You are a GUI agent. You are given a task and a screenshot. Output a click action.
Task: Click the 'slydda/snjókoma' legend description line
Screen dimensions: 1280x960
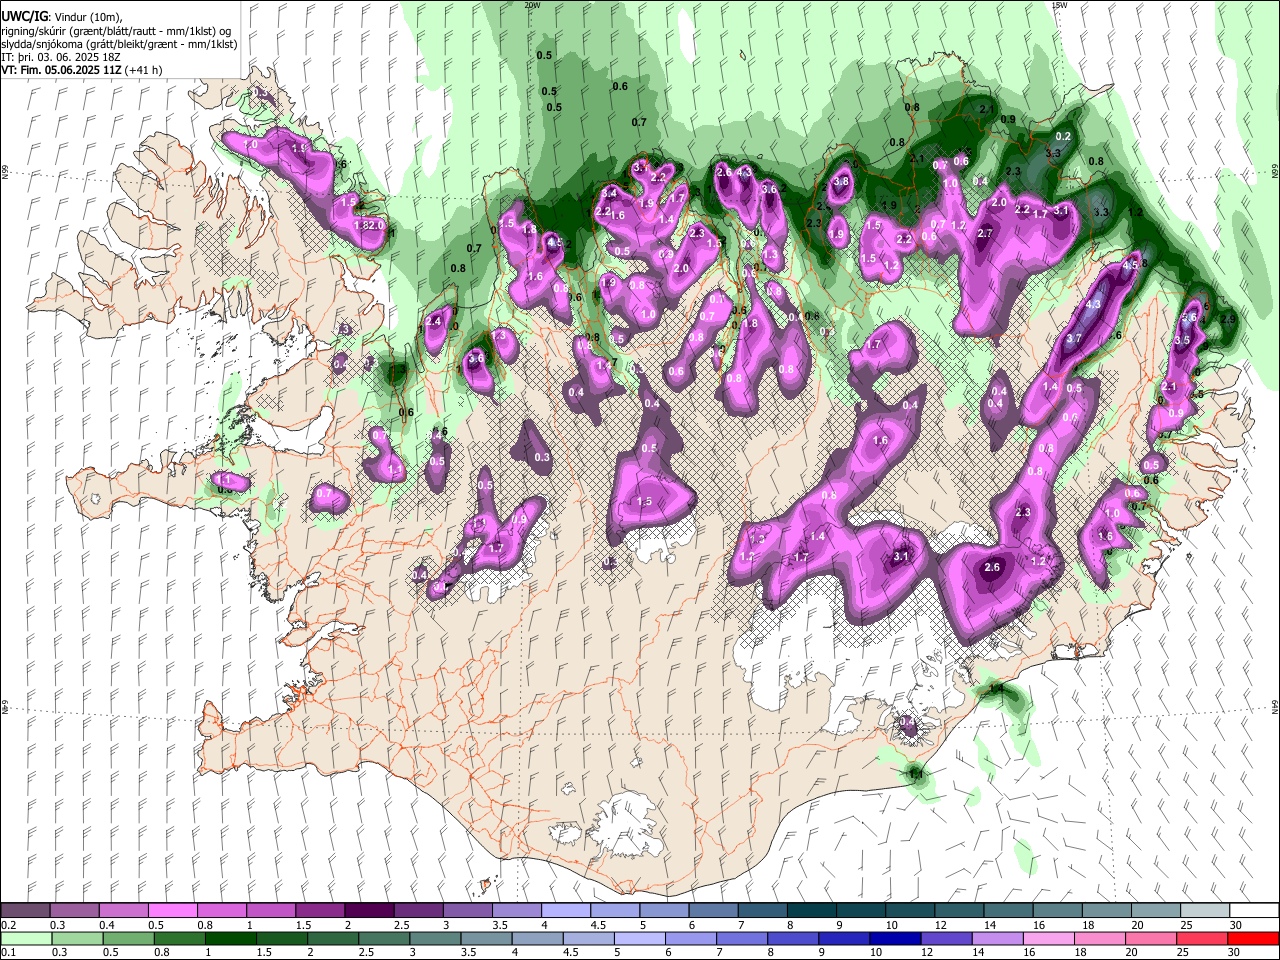[x=119, y=44]
